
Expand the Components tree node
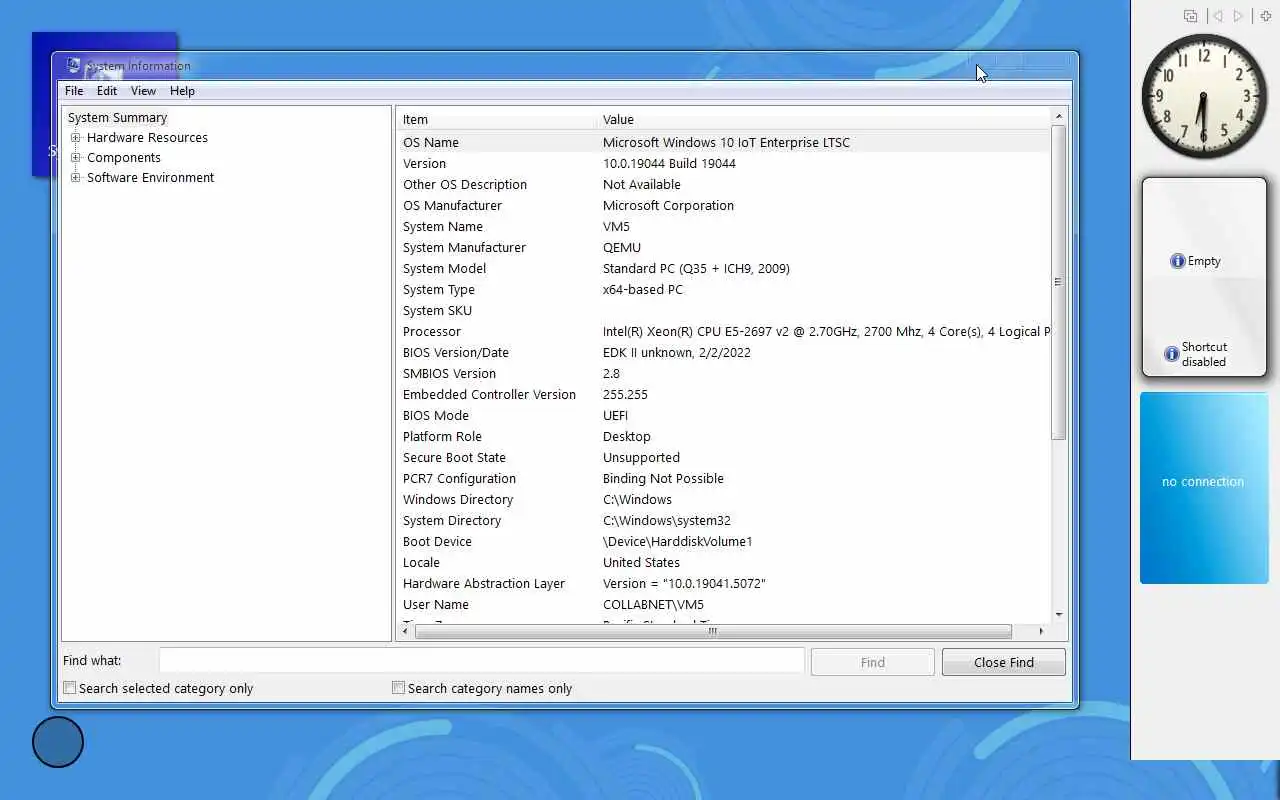point(75,158)
